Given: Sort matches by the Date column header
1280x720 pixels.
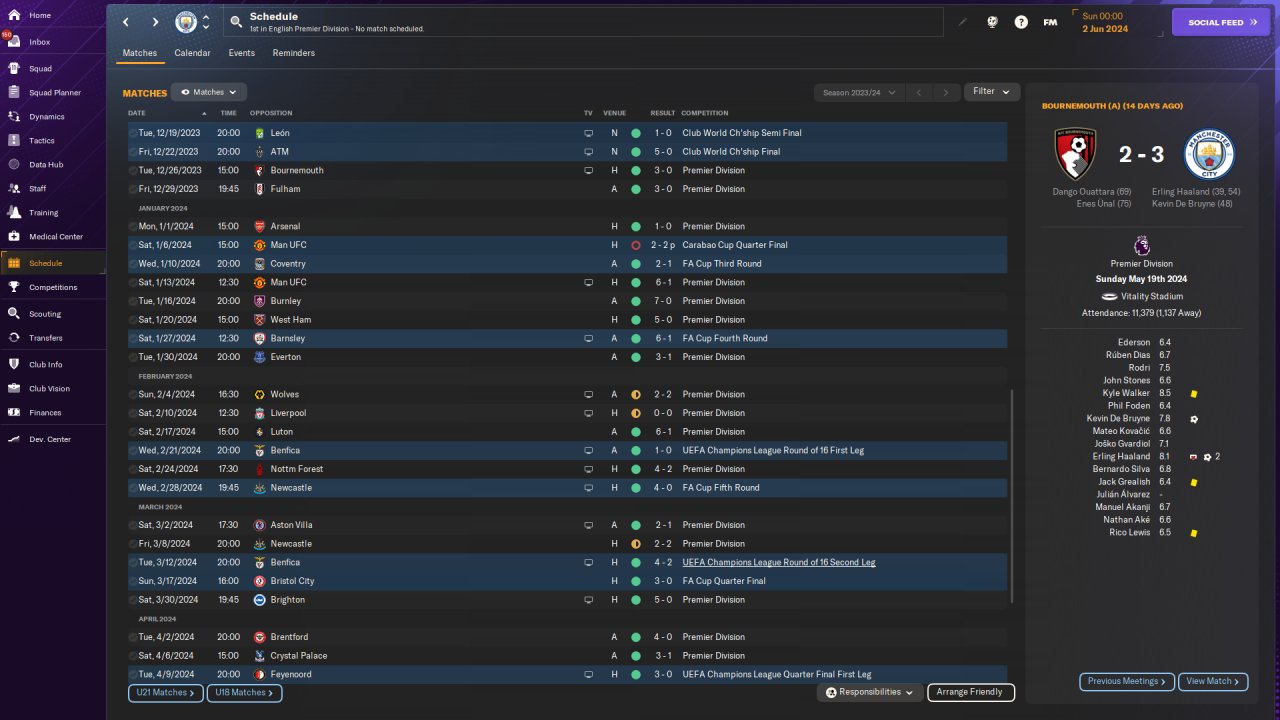Looking at the screenshot, I should [137, 113].
